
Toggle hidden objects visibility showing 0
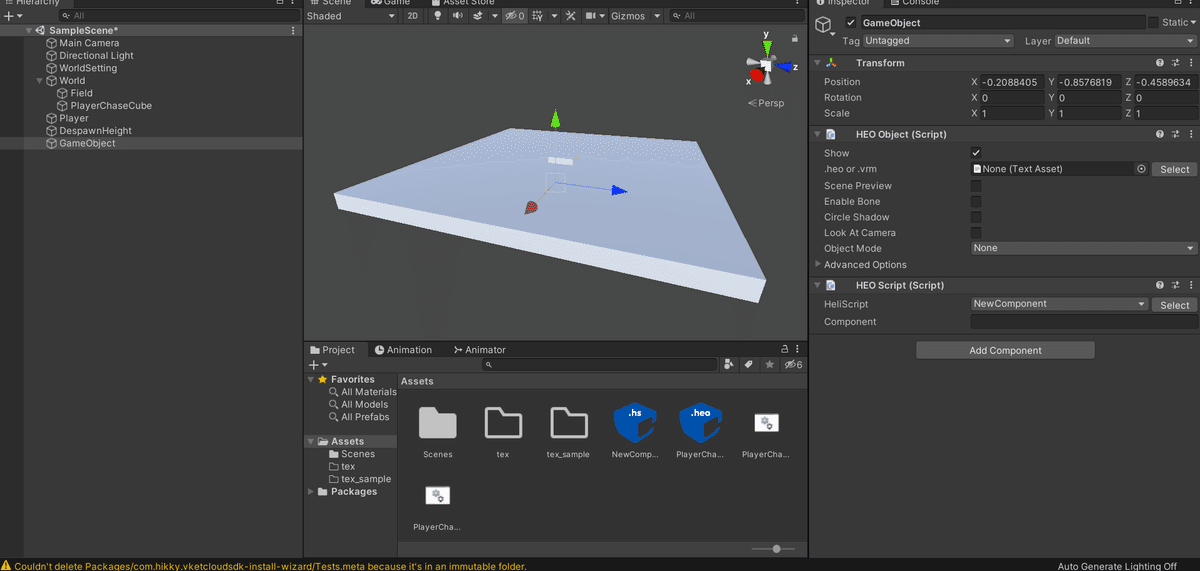[x=514, y=16]
